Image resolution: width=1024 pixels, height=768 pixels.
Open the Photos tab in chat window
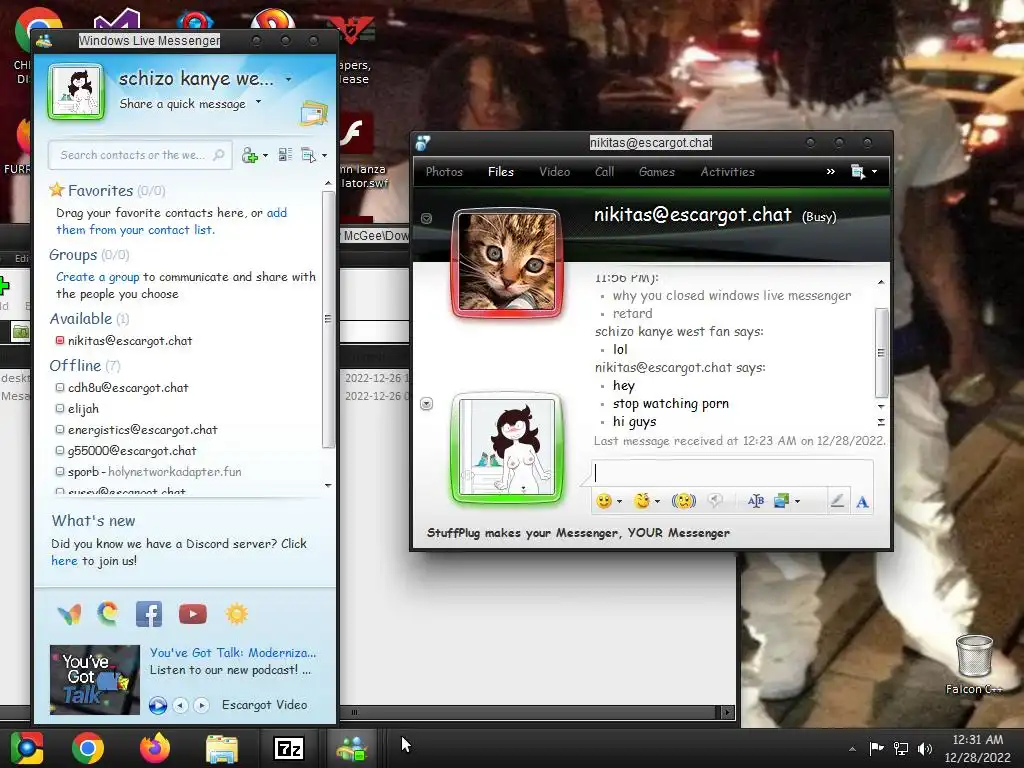[444, 172]
